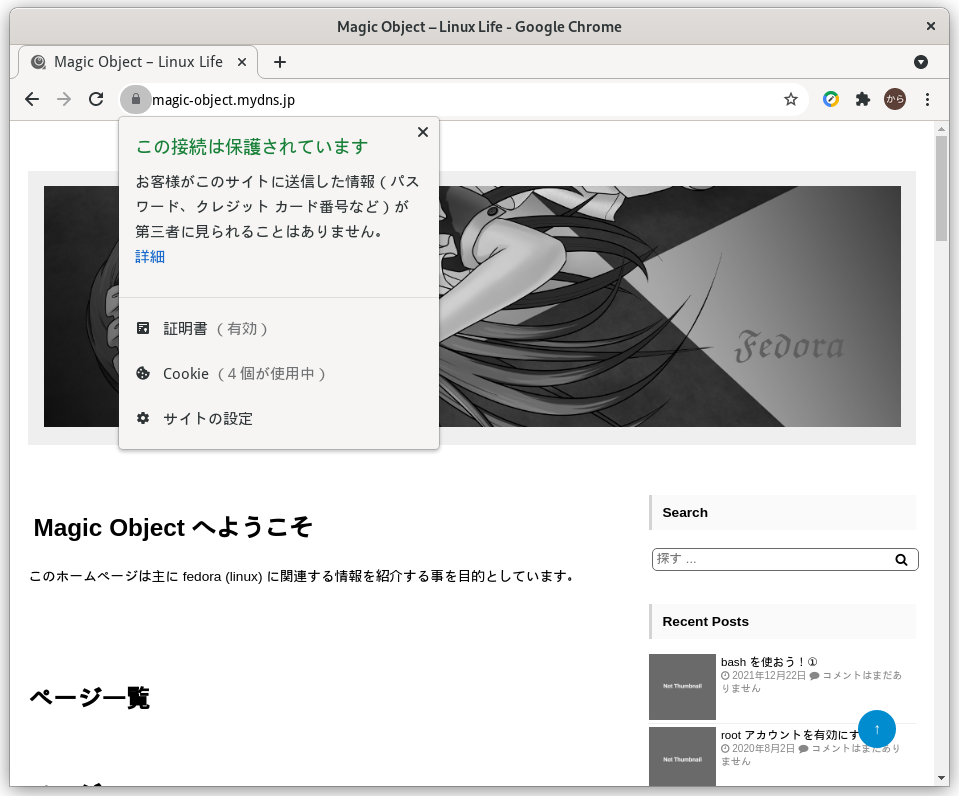This screenshot has width=959, height=796.
Task: Click the 2021年12月22日 post date
Action: [769, 675]
